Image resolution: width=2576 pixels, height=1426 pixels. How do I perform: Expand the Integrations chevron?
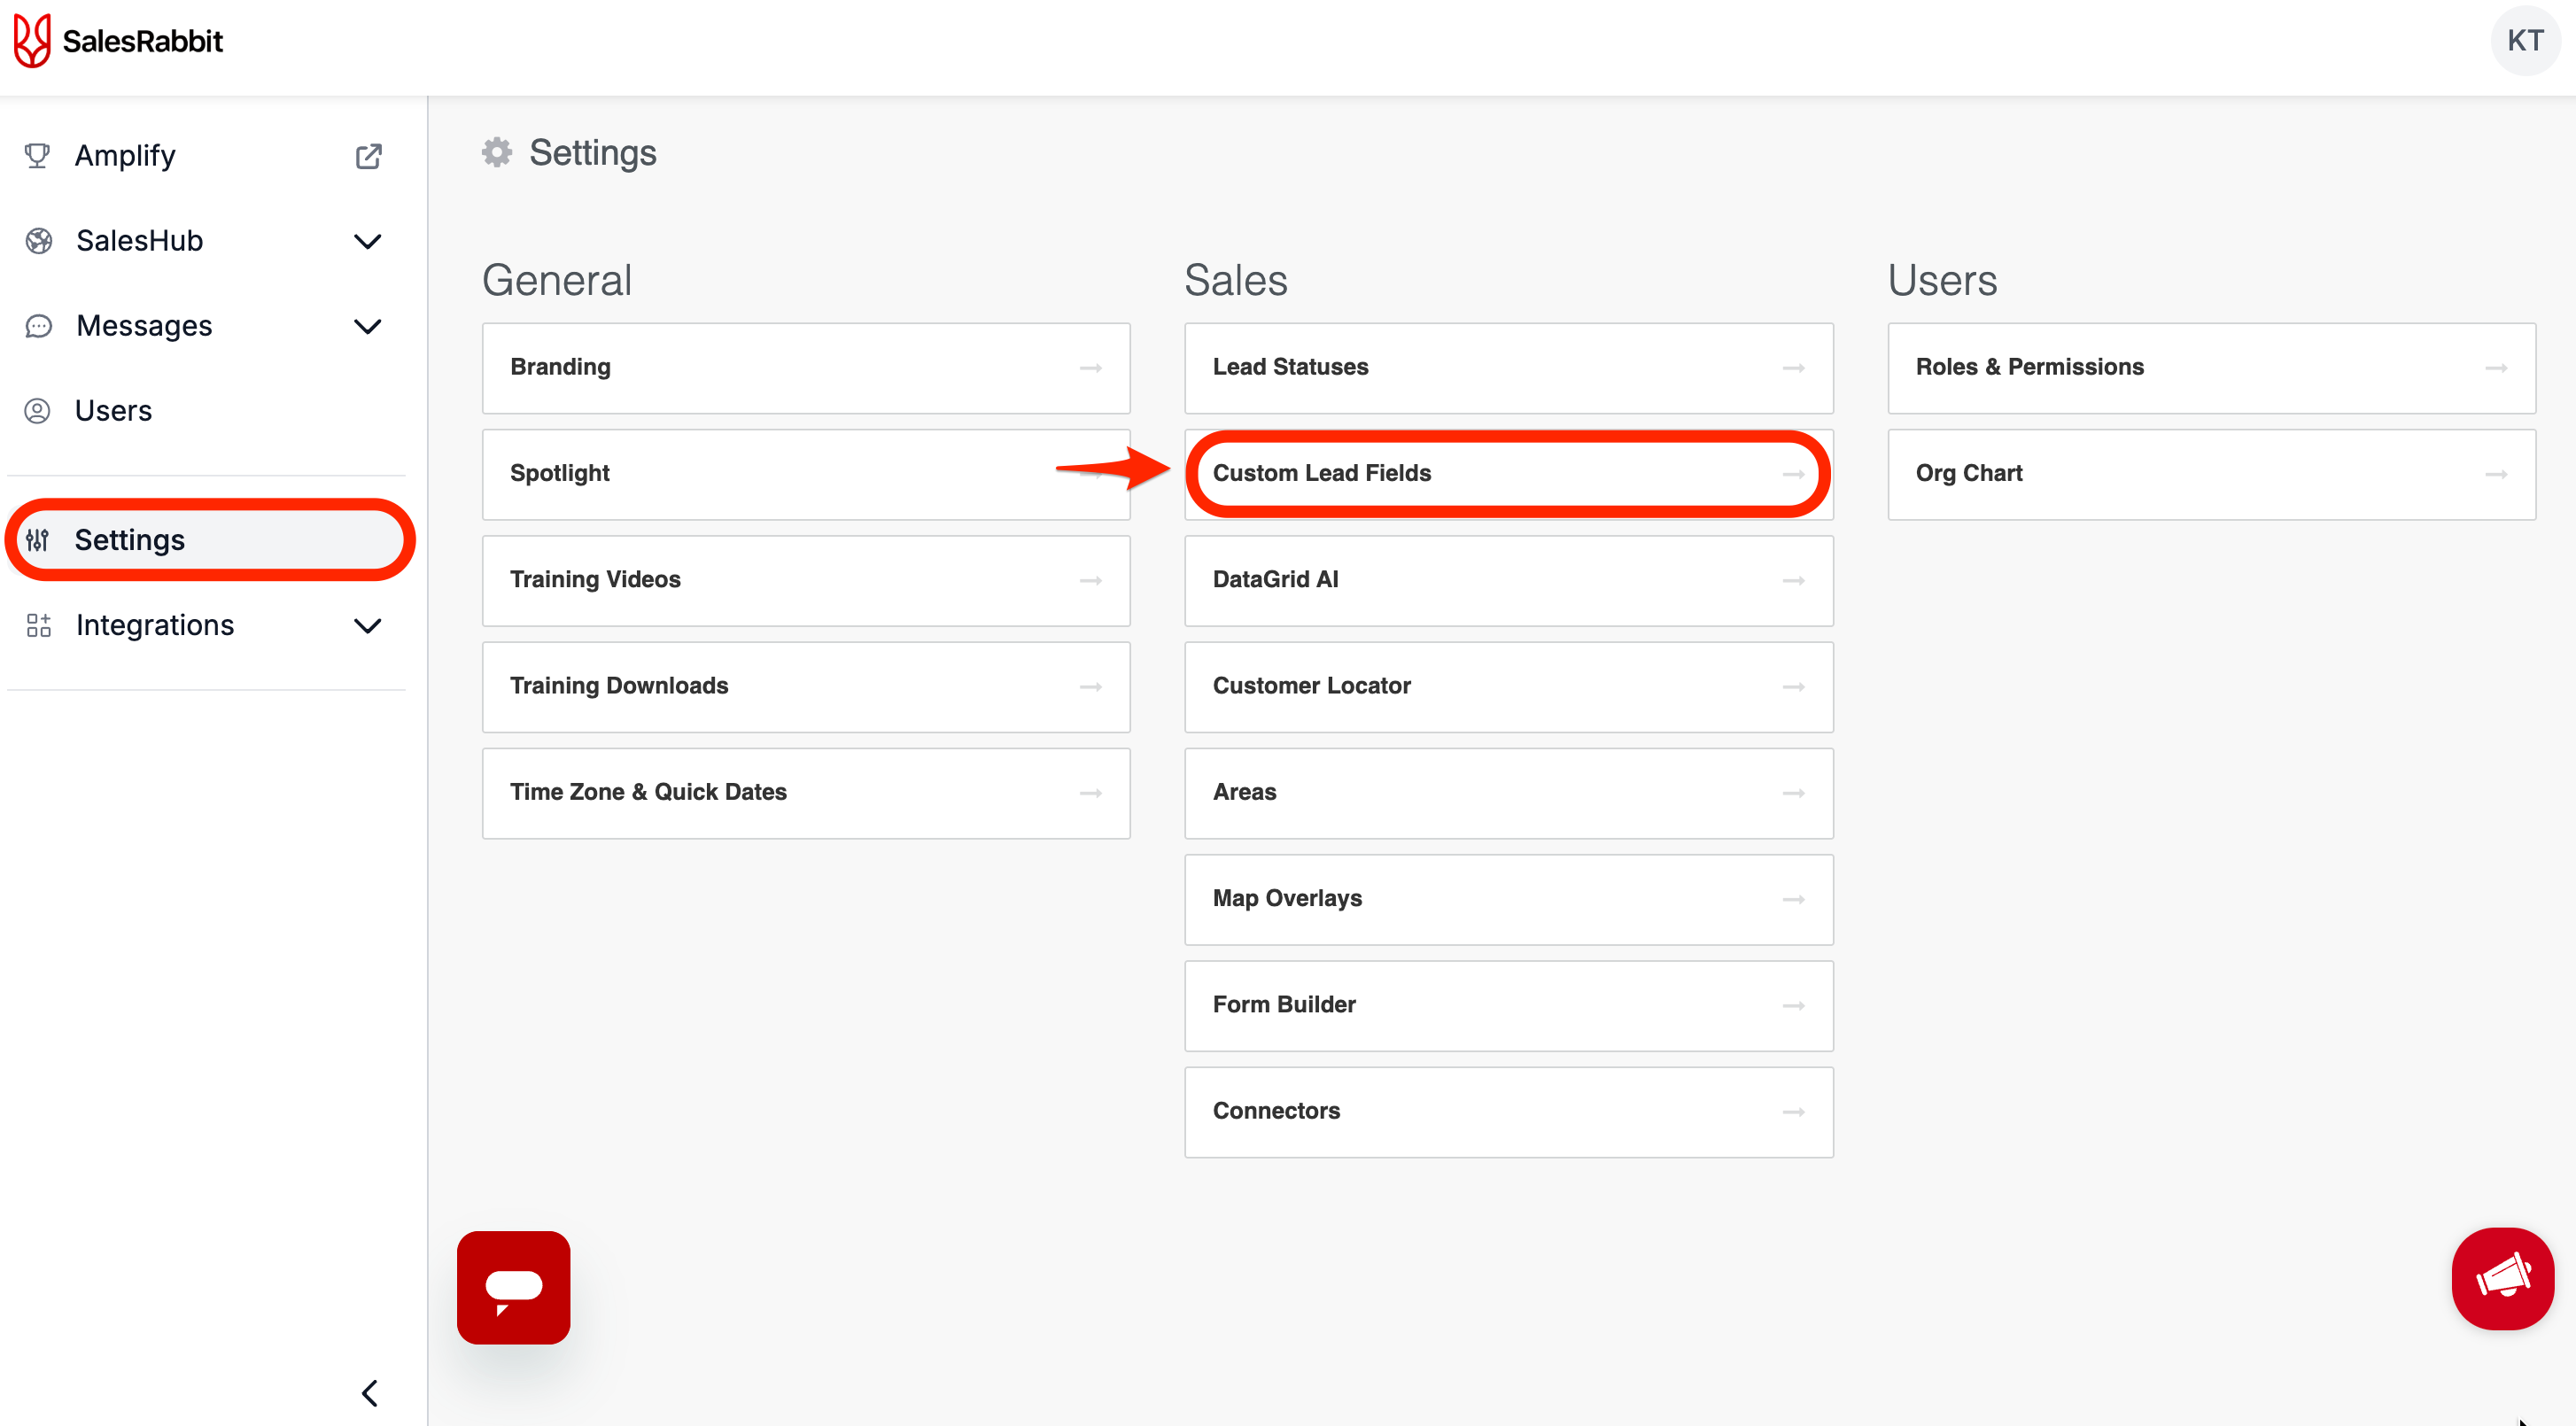pos(368,626)
